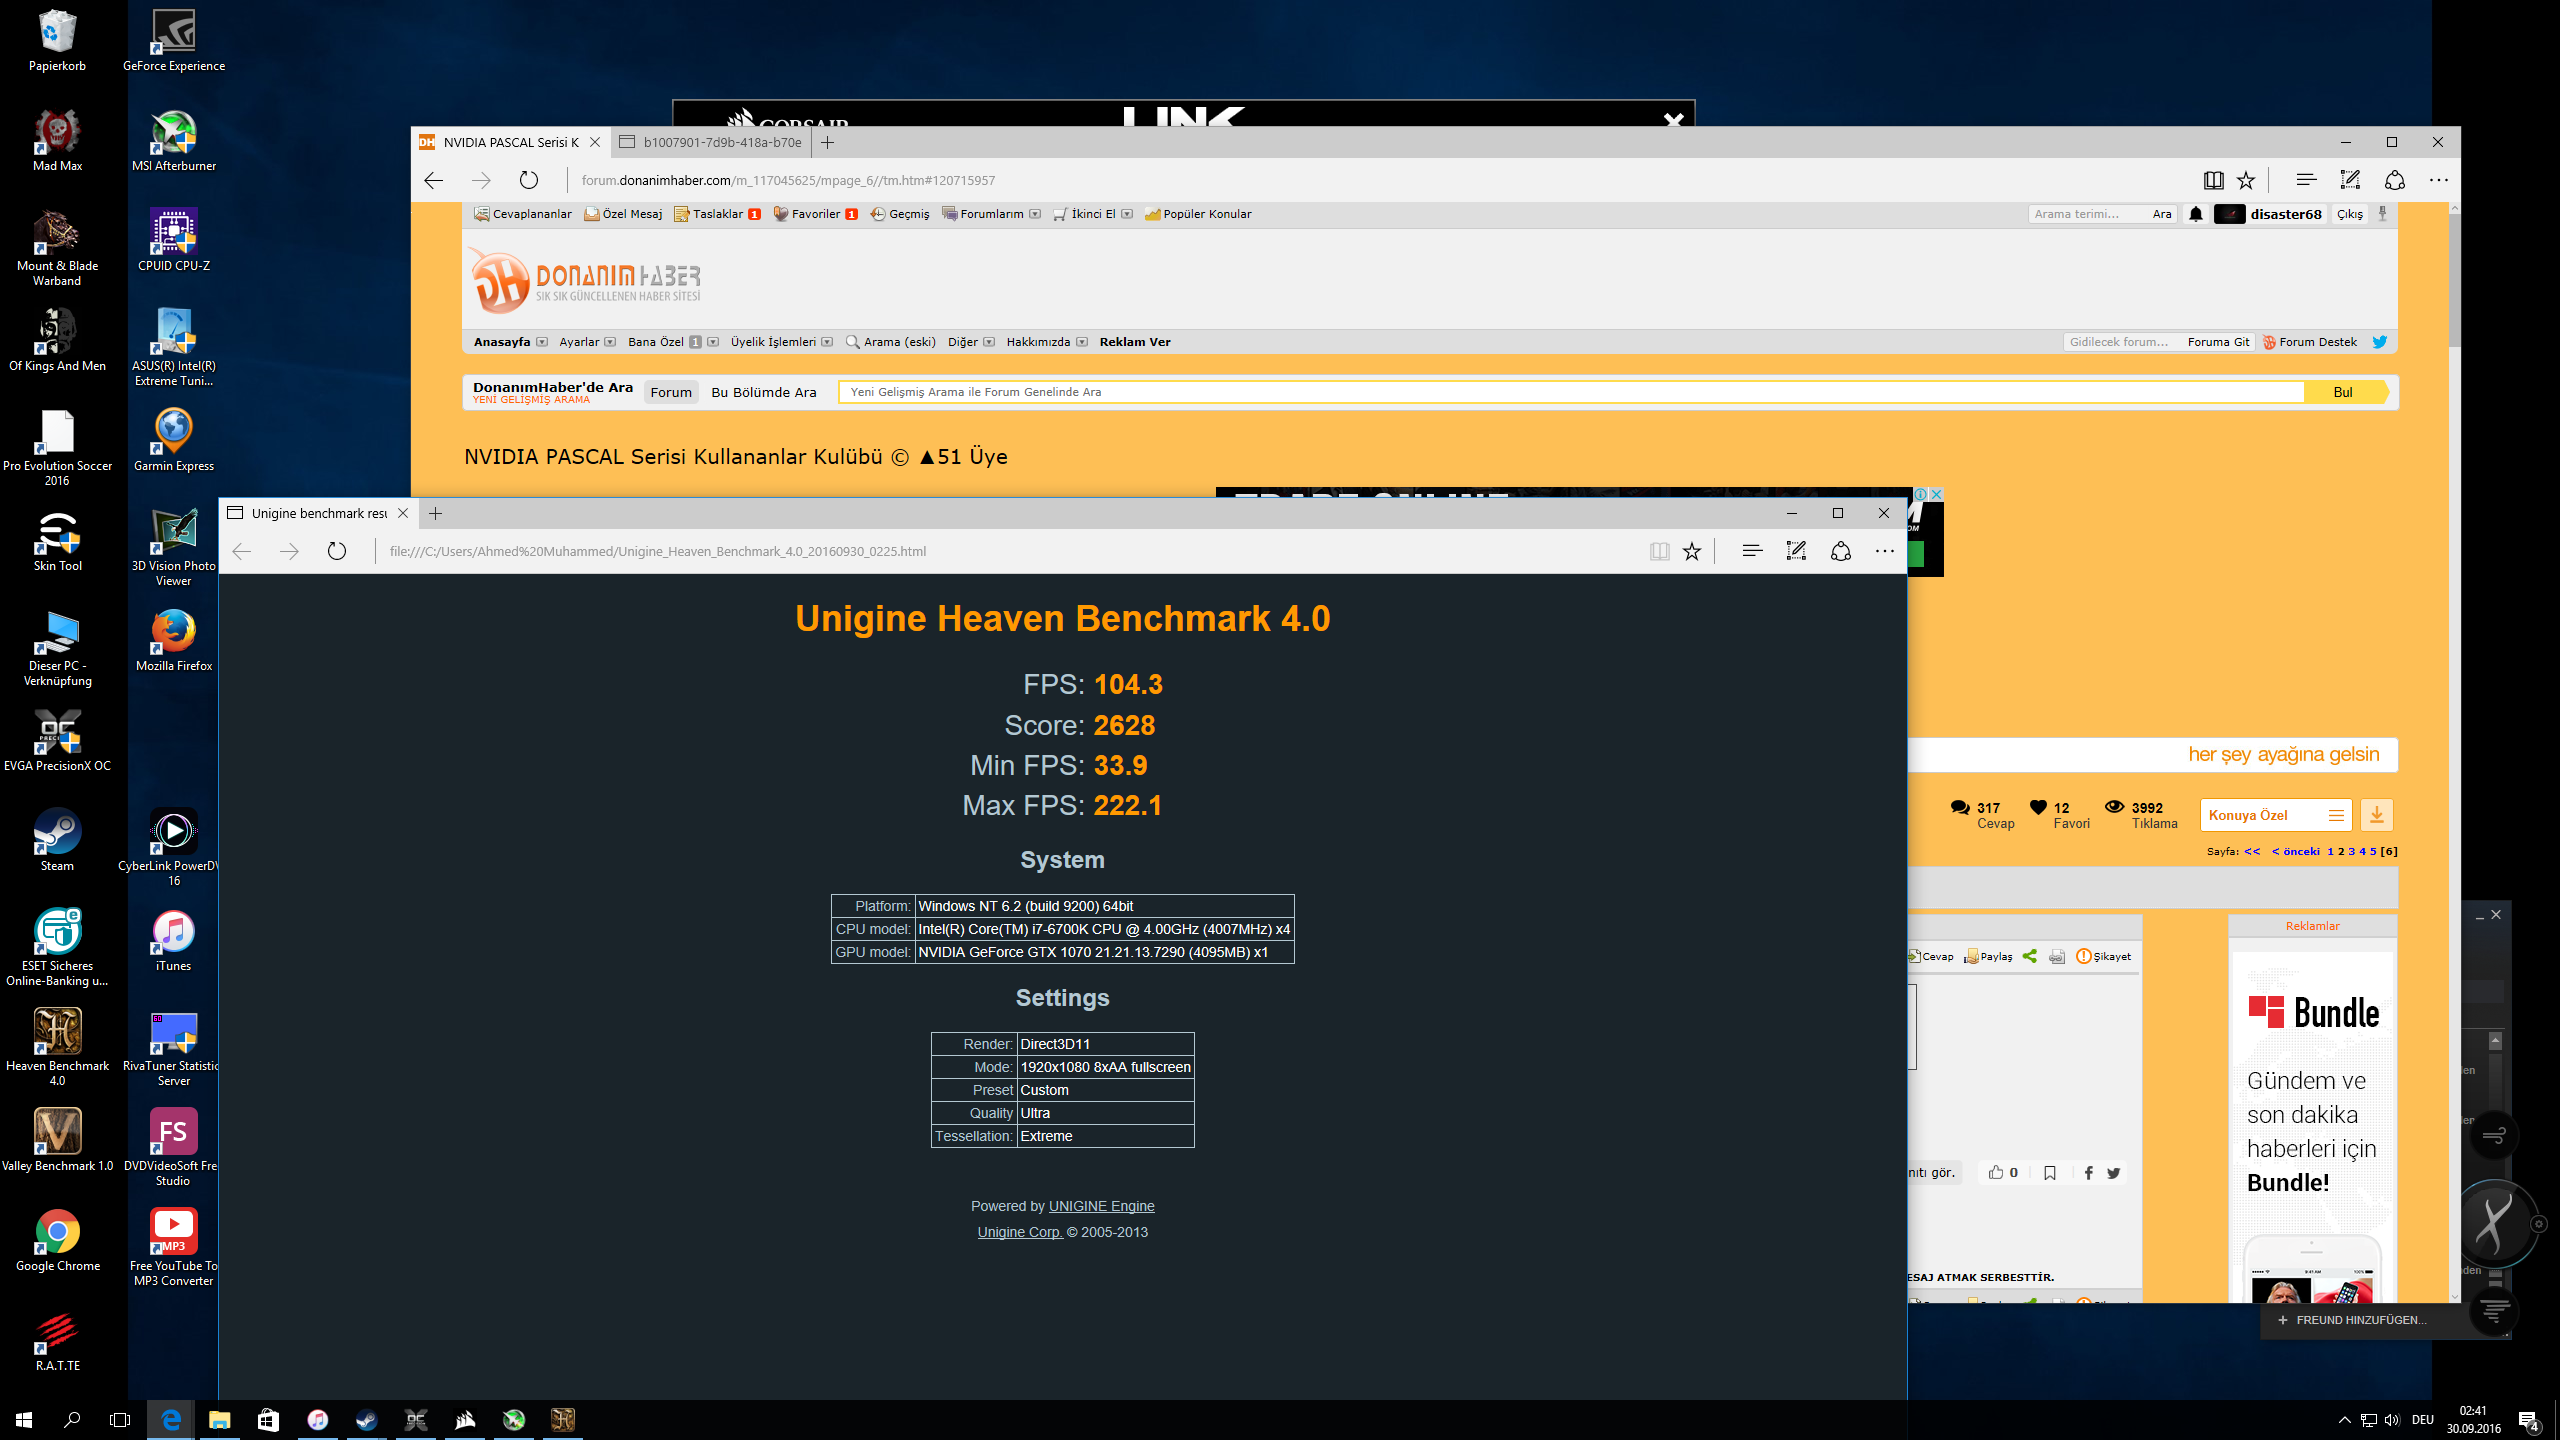Open GeForce Experience desktop shortcut
2560x1440 pixels.
tap(174, 41)
